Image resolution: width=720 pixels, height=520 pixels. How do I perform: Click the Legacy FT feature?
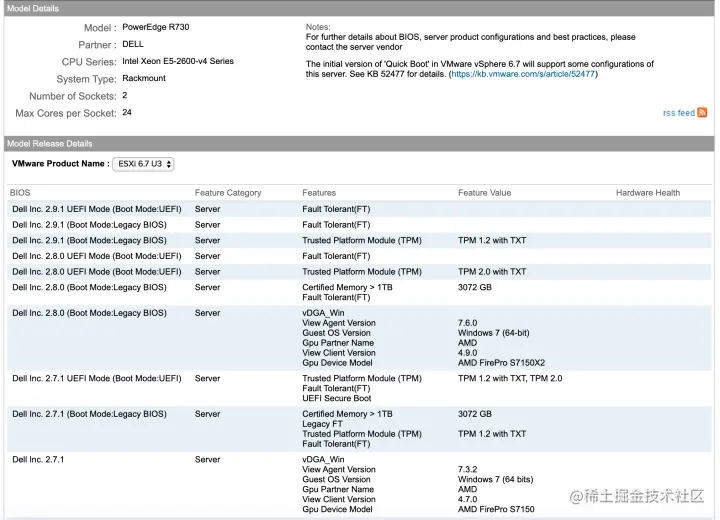click(322, 424)
